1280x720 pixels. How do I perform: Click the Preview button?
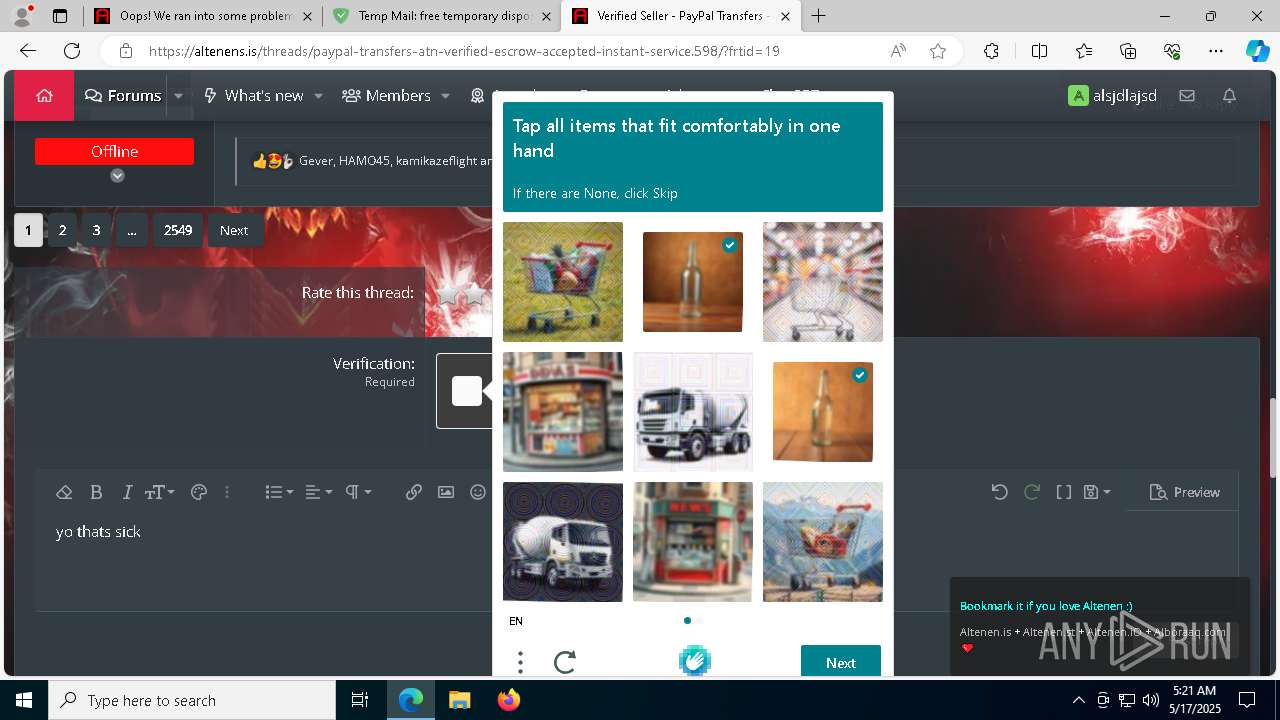click(x=1185, y=492)
